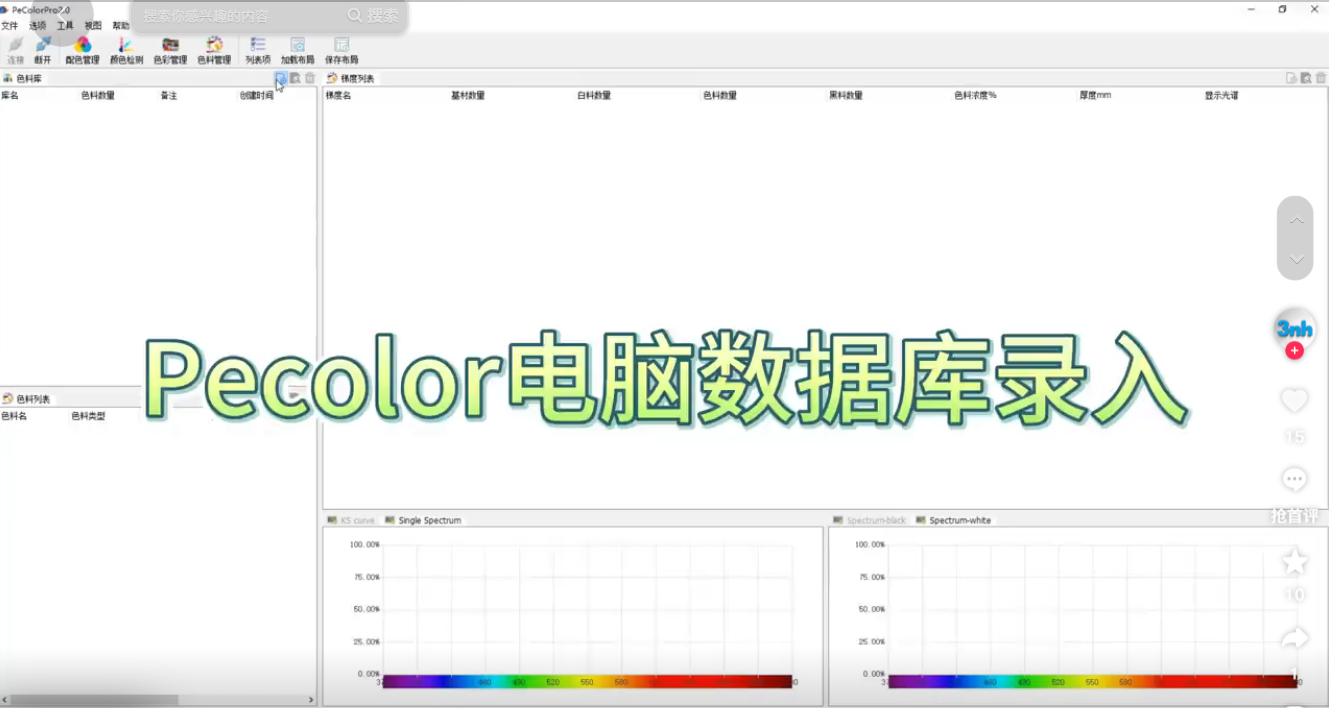Open comments with speech bubble icon

click(1295, 480)
